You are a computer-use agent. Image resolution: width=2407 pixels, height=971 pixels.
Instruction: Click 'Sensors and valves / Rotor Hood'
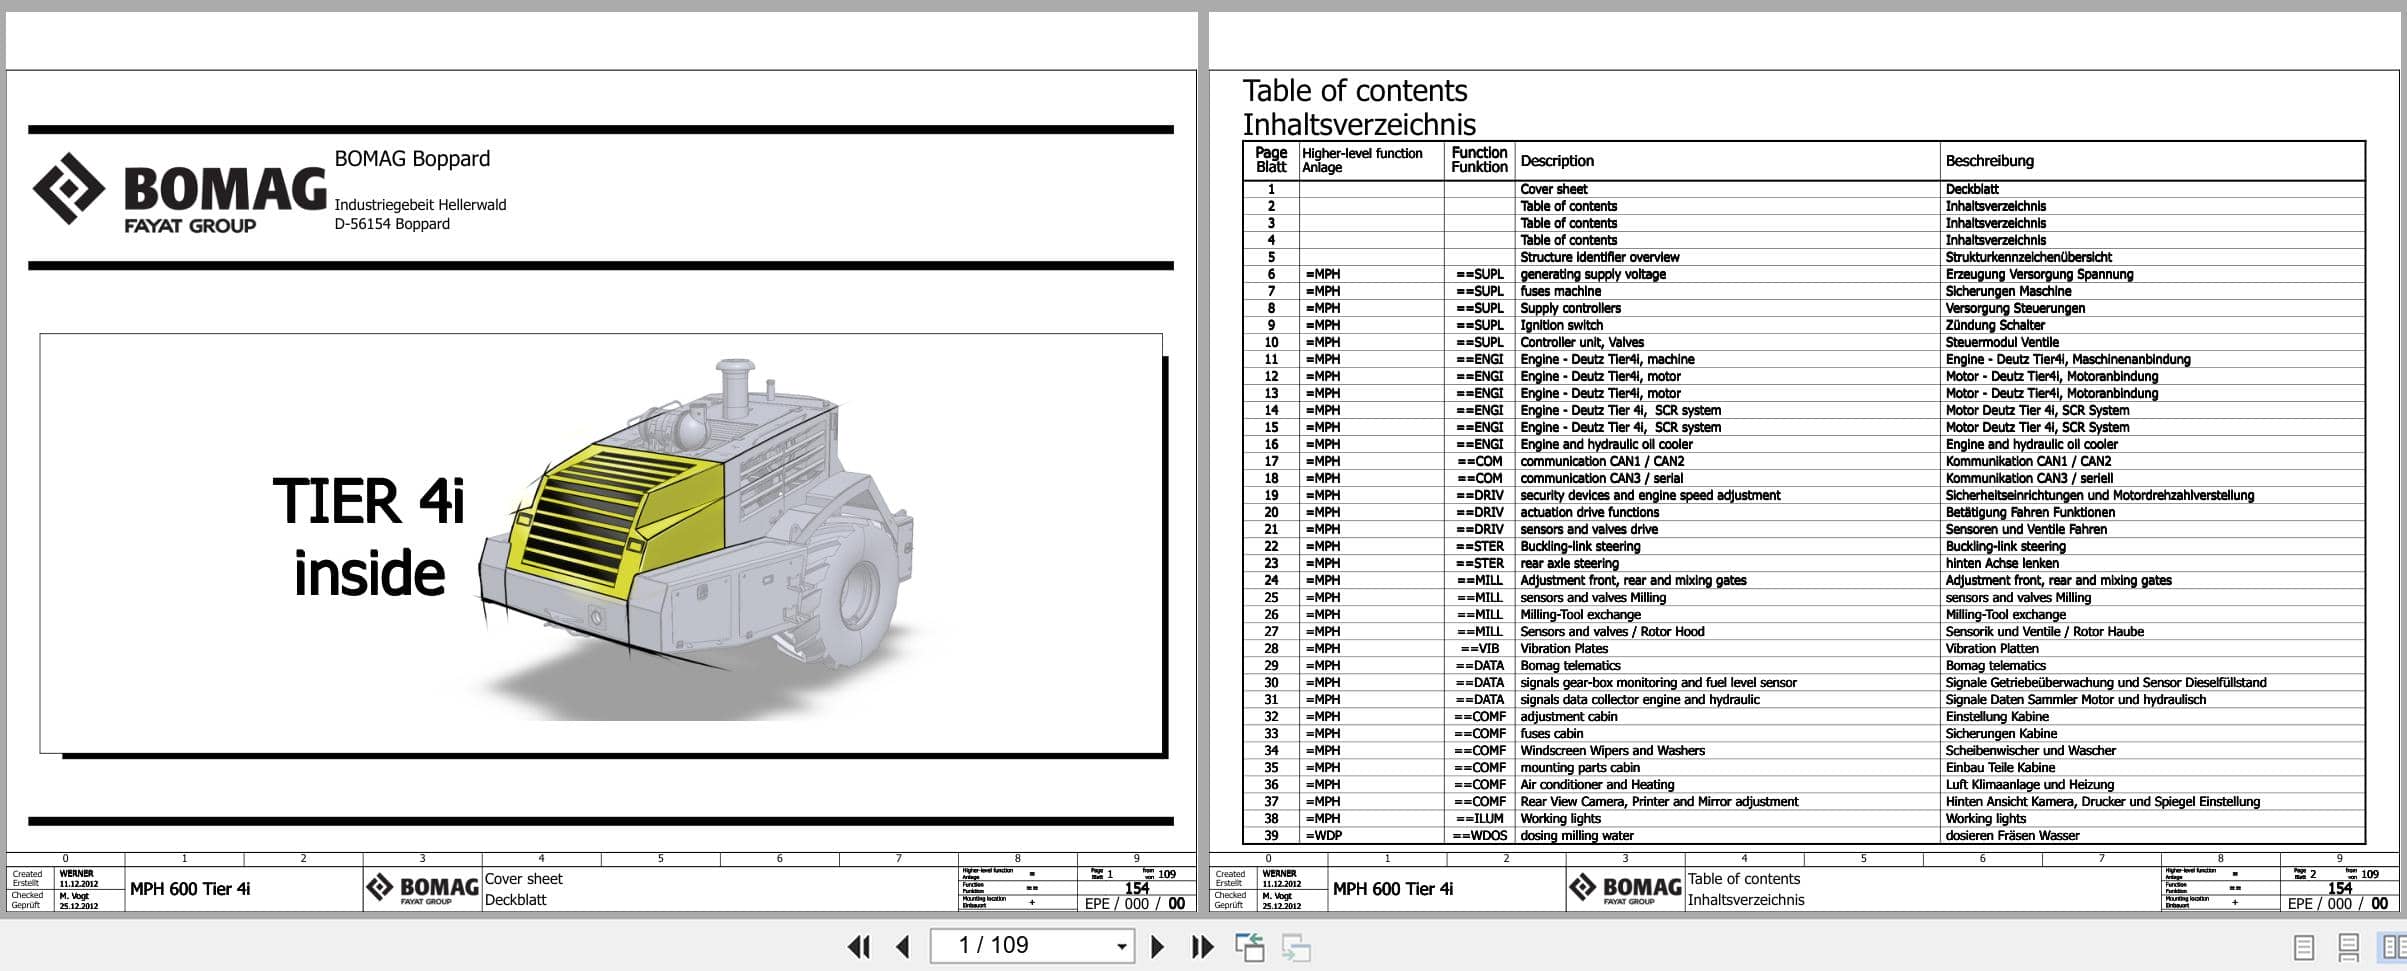pos(1612,631)
